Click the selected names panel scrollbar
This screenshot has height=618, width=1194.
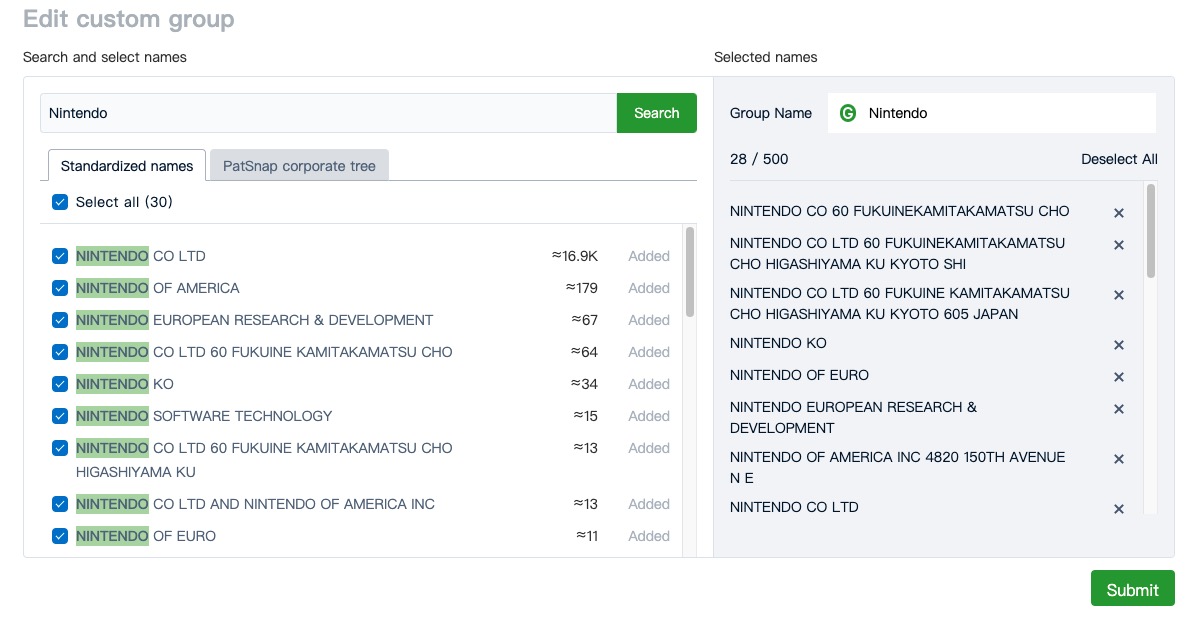1151,231
